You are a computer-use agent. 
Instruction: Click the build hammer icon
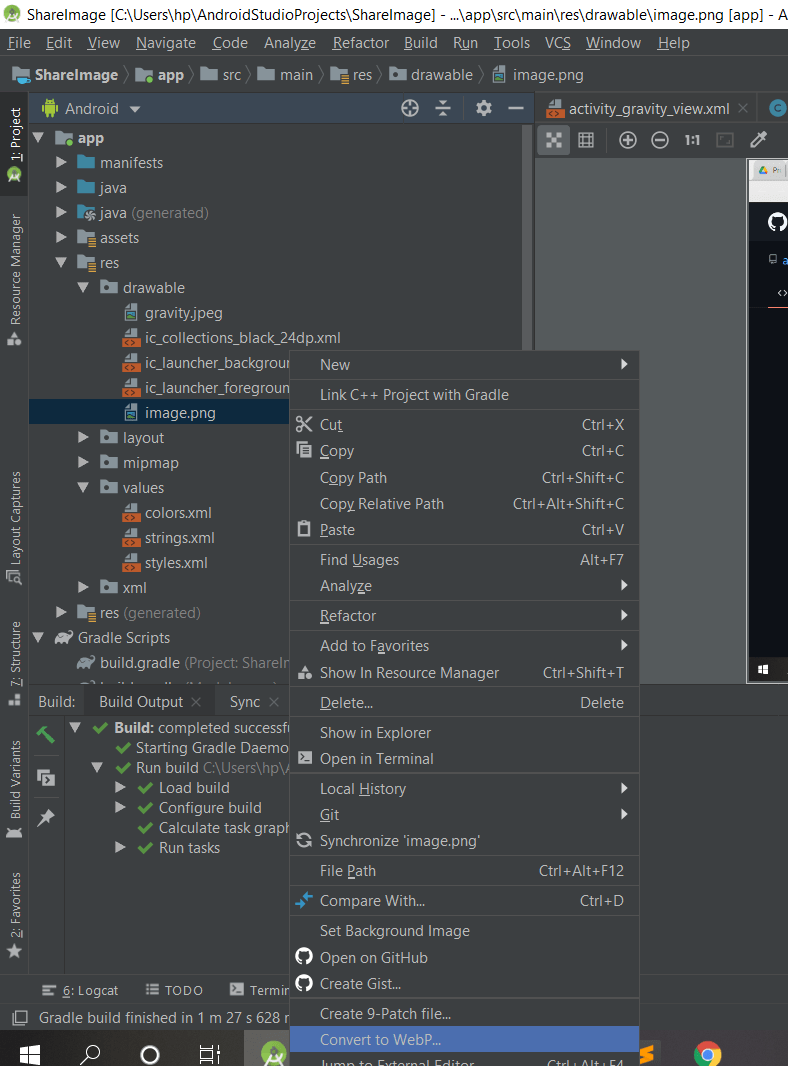pos(45,735)
